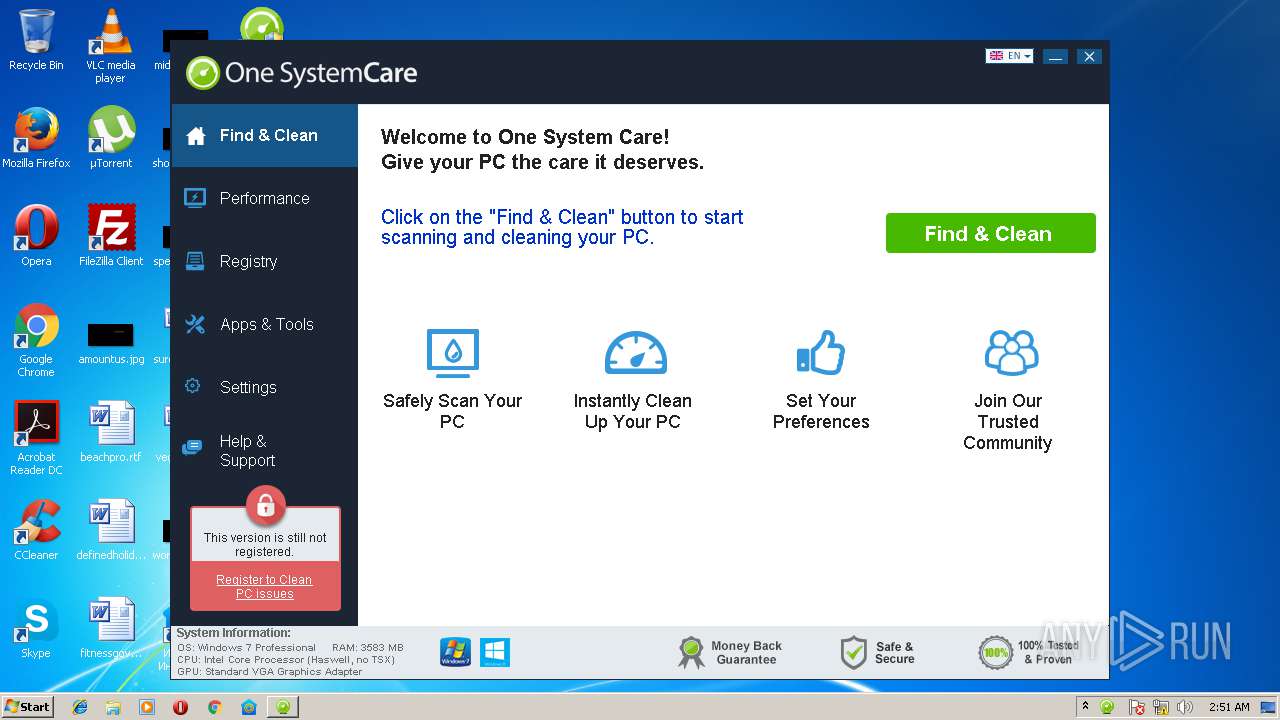1280x720 pixels.
Task: Show hidden tray icons arrow
Action: point(1085,706)
